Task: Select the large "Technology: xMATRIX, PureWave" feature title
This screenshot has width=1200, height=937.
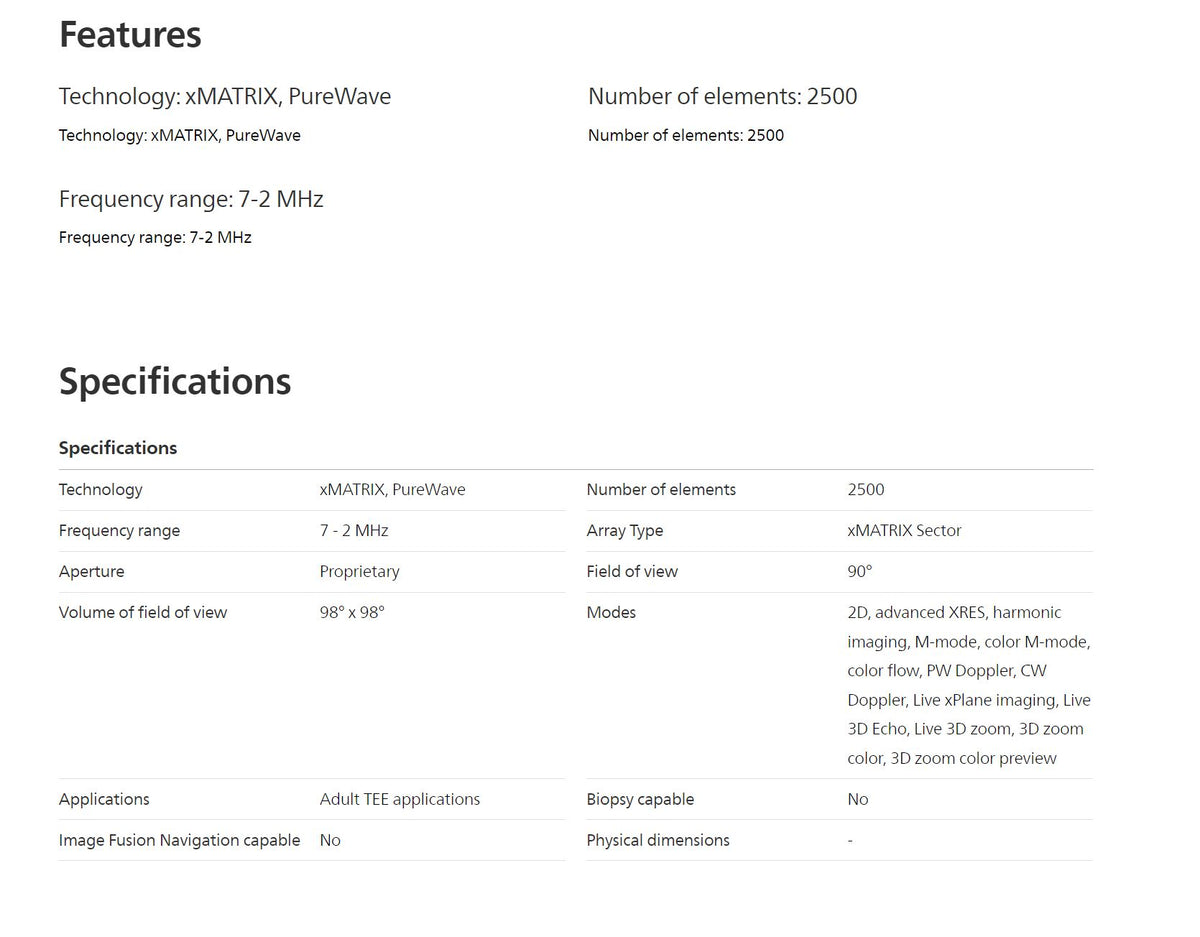Action: pos(225,97)
